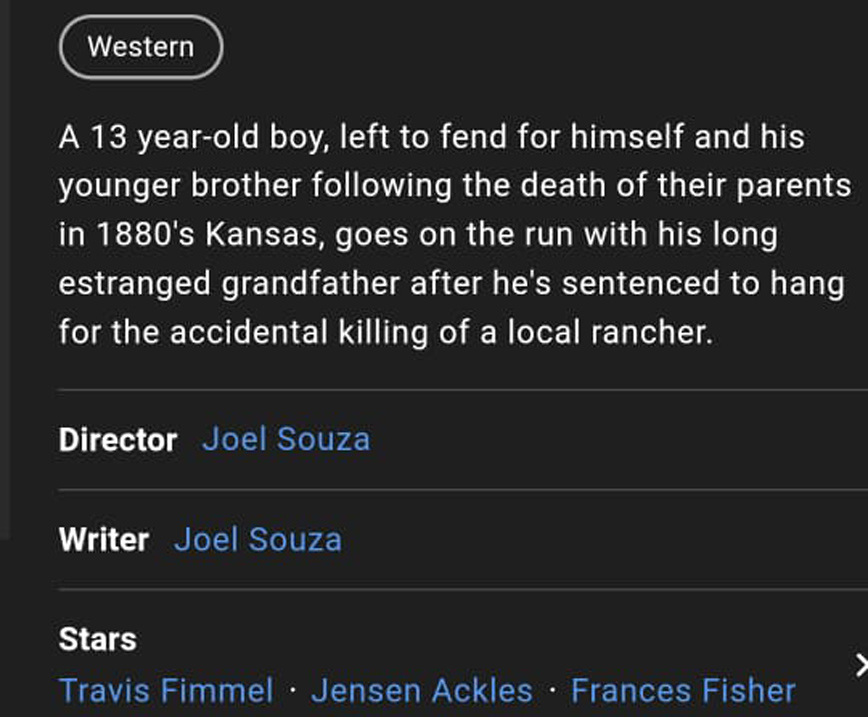Open writer Joel Souza's page

(x=258, y=539)
